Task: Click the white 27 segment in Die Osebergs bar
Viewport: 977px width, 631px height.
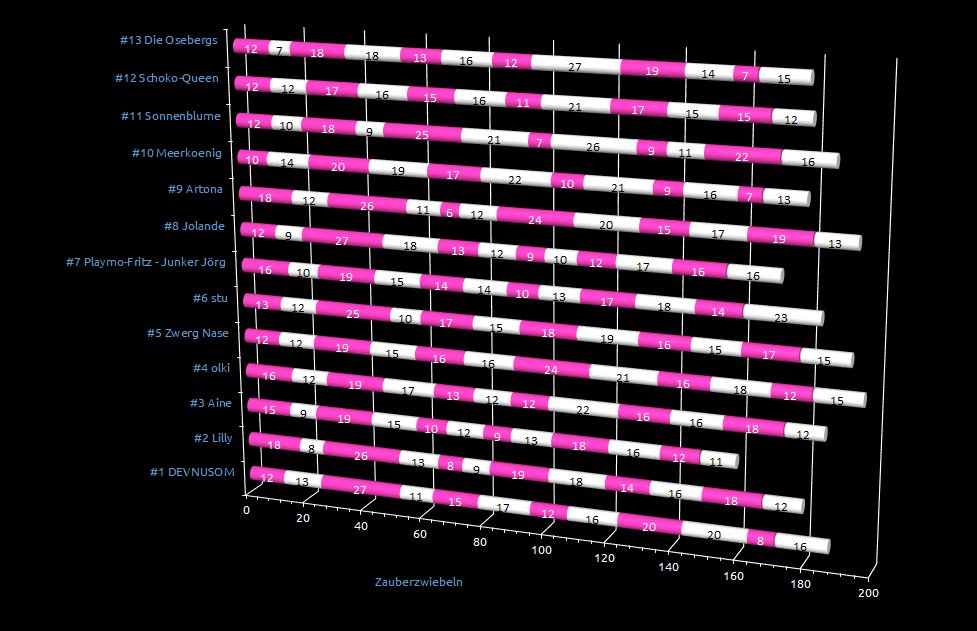Action: 574,68
